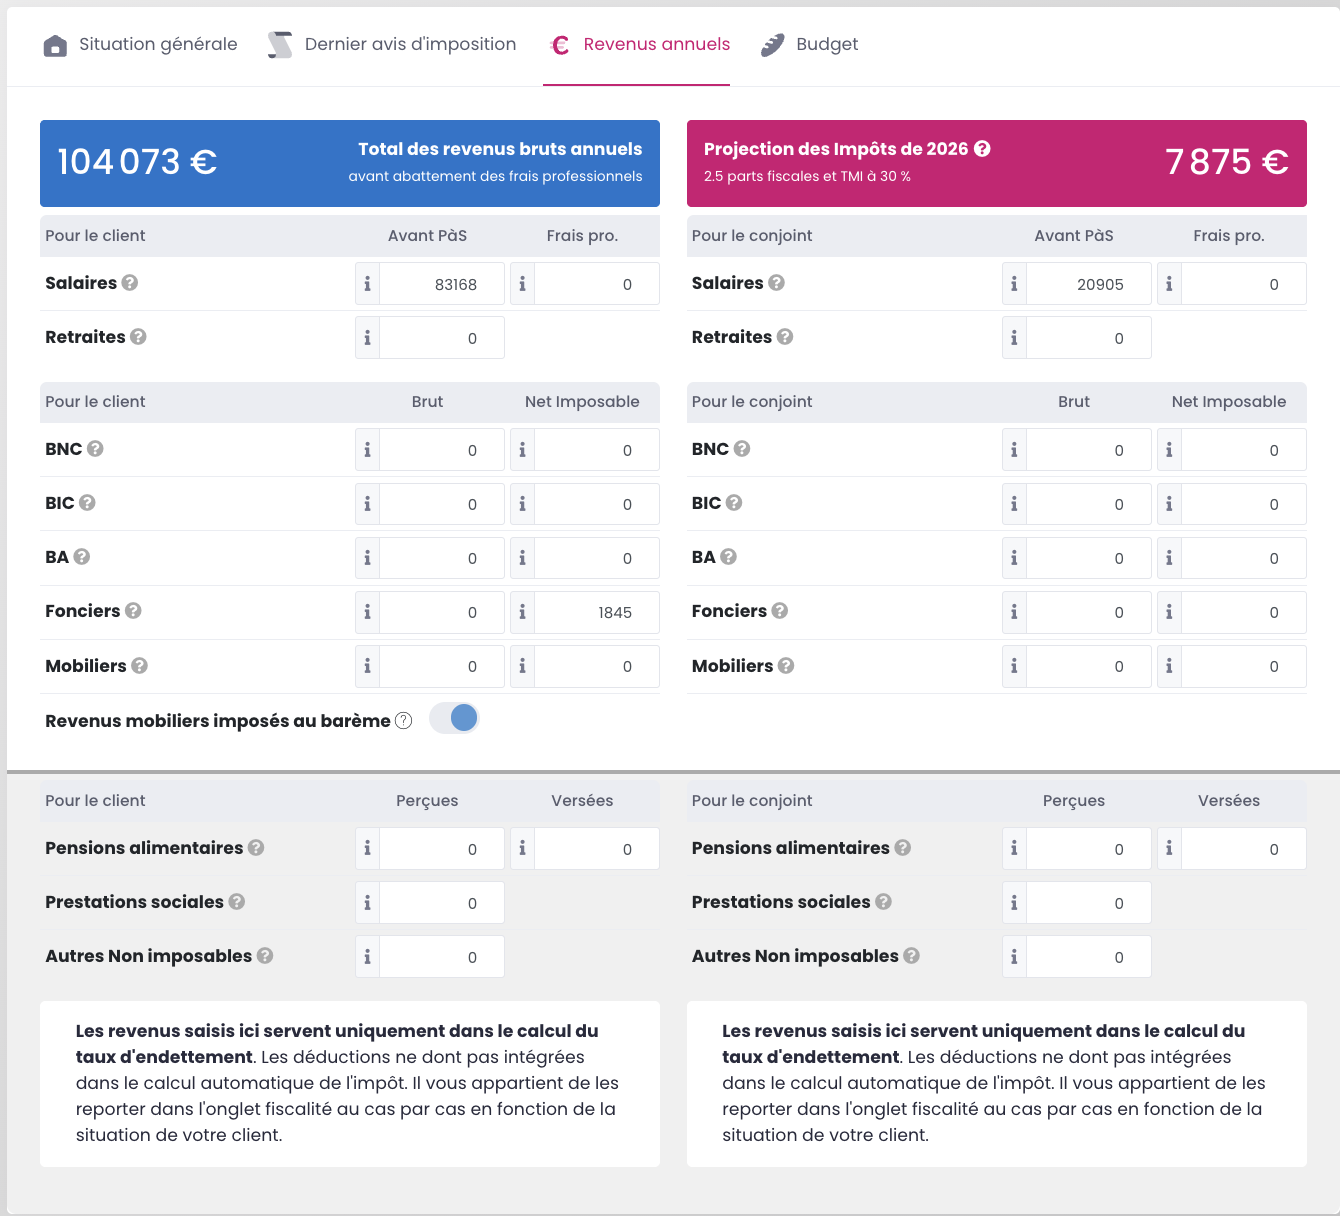Toggle Revenus mobiliers imposés au barème switch
This screenshot has height=1216, width=1340.
(455, 718)
